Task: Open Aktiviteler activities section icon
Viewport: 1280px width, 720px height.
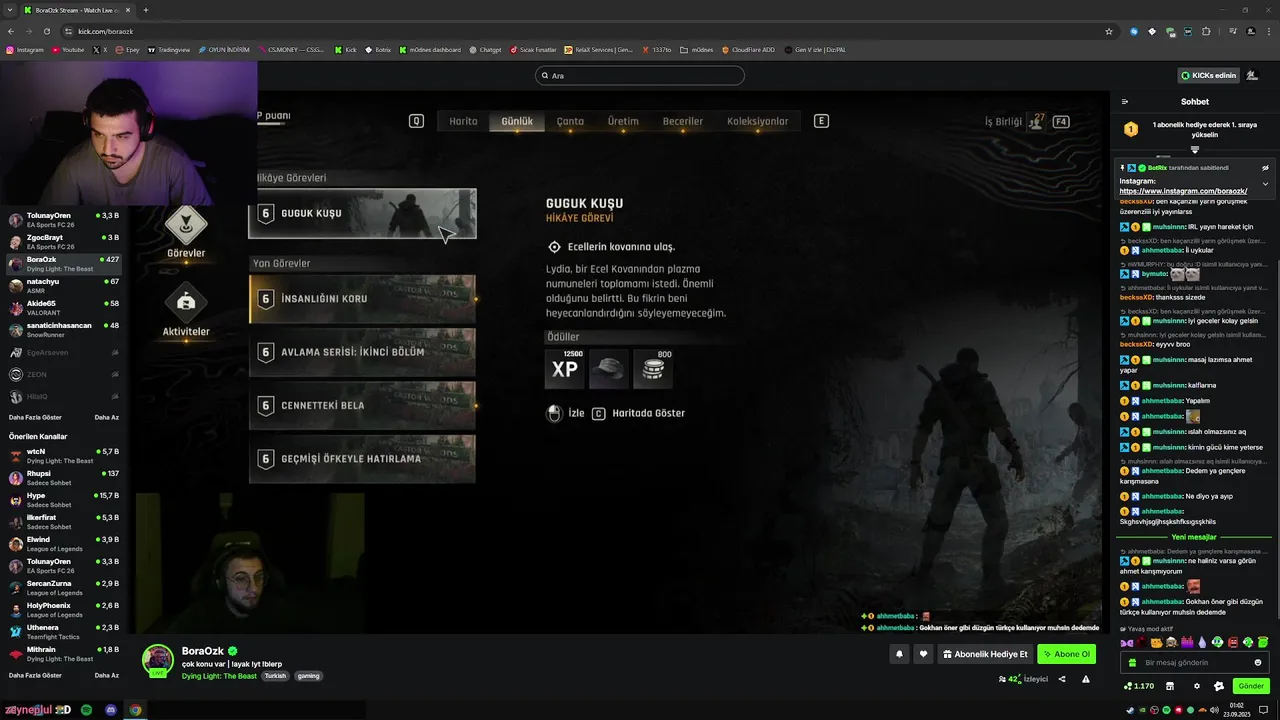Action: (186, 302)
